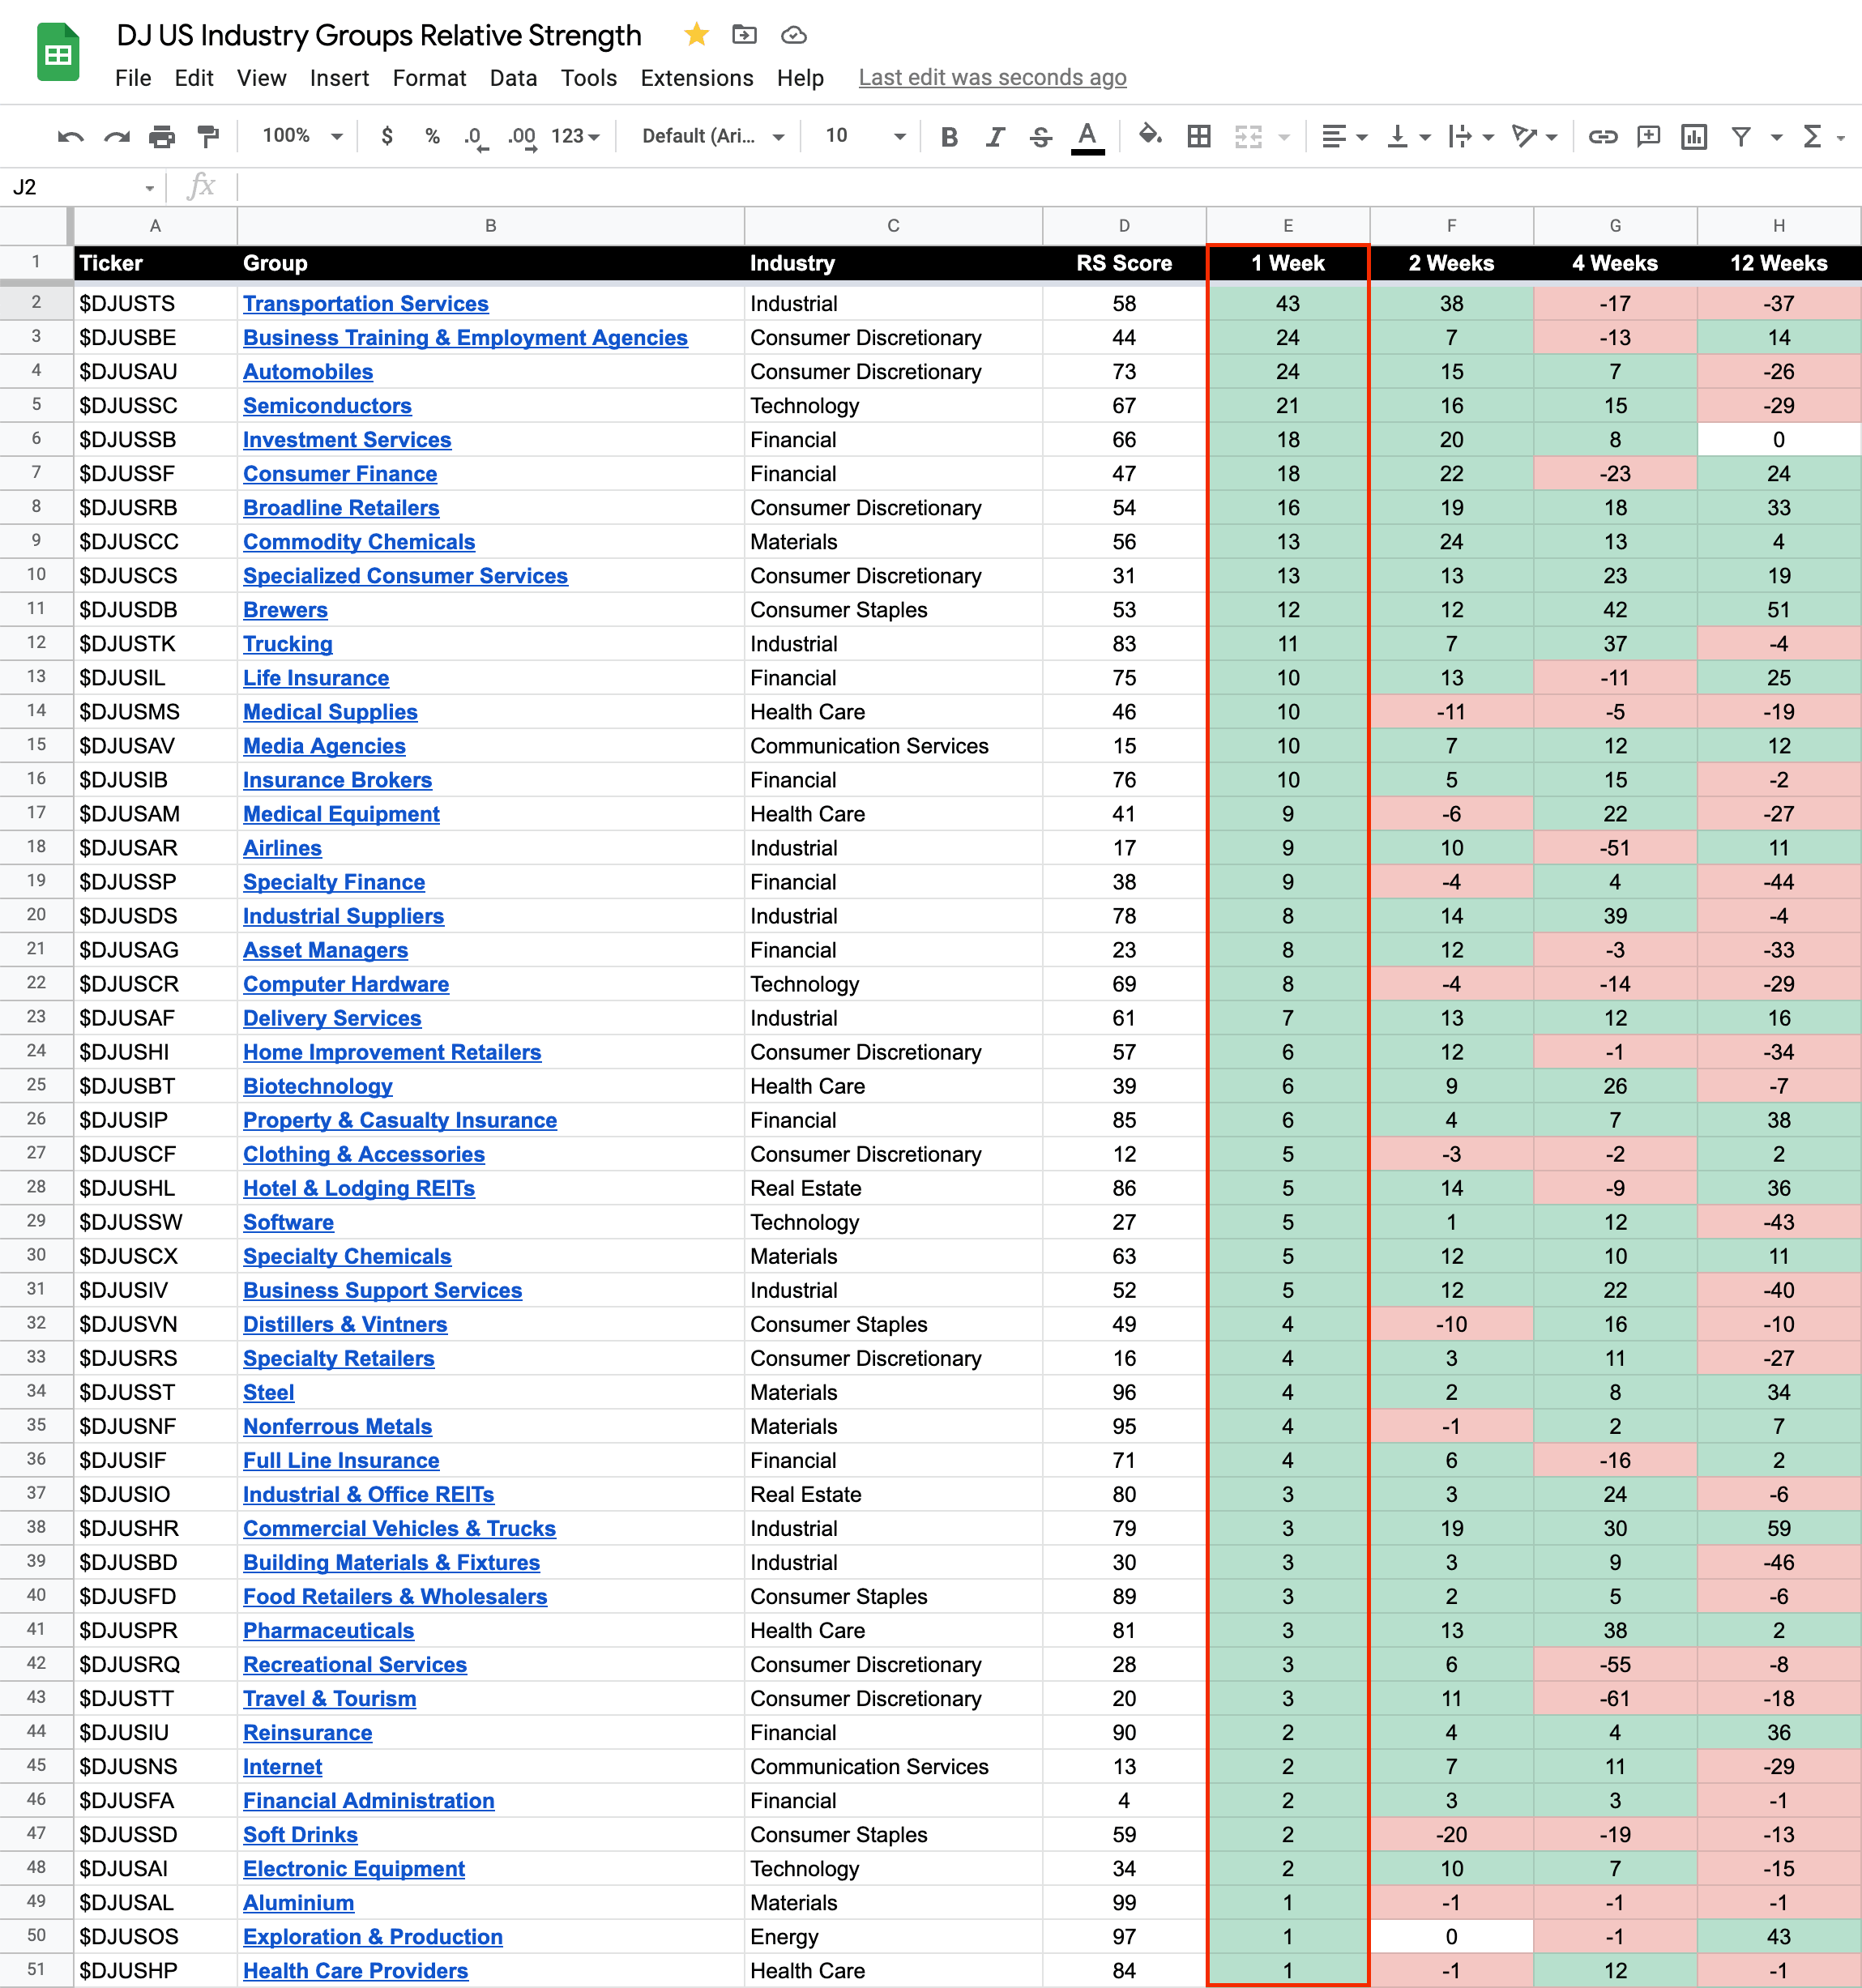Select the RS Score header cell
The image size is (1862, 1988).
point(1124,264)
